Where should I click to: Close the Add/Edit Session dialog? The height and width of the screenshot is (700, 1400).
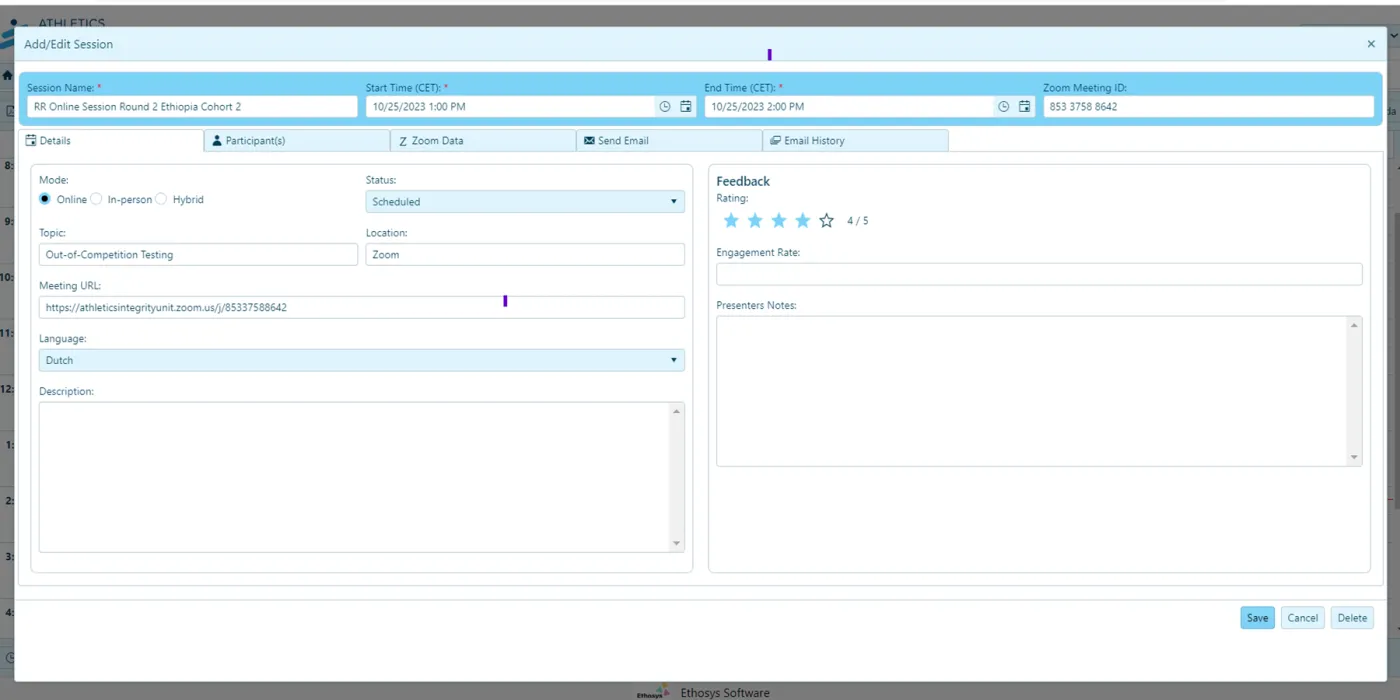[x=1371, y=44]
